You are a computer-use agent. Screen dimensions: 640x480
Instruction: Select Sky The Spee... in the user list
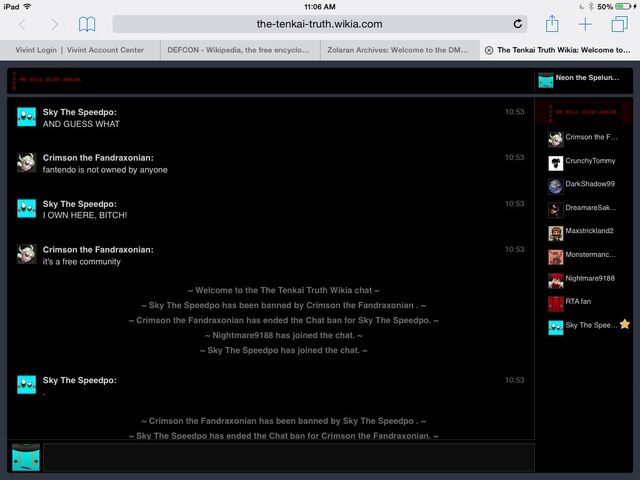tap(584, 327)
